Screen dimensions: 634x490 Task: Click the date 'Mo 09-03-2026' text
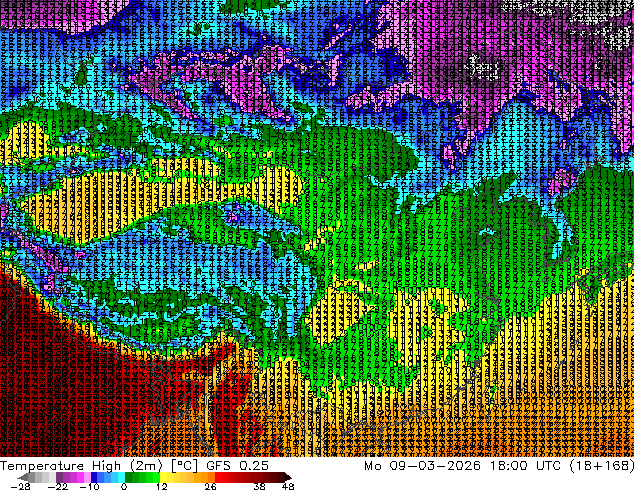(x=423, y=466)
